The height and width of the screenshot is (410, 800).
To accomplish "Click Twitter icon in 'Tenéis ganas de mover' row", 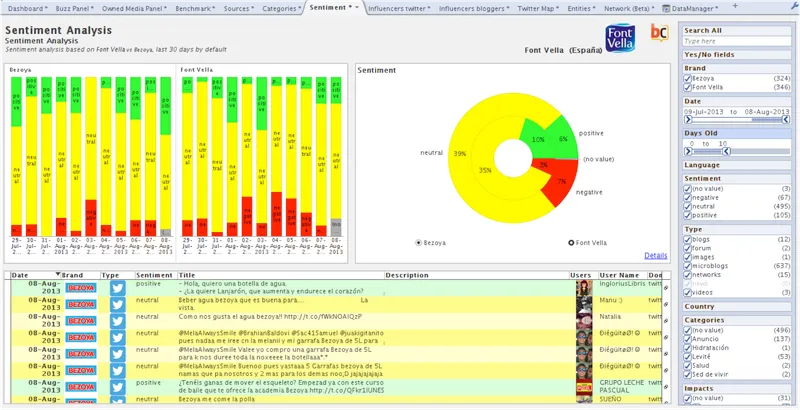I will coord(118,387).
